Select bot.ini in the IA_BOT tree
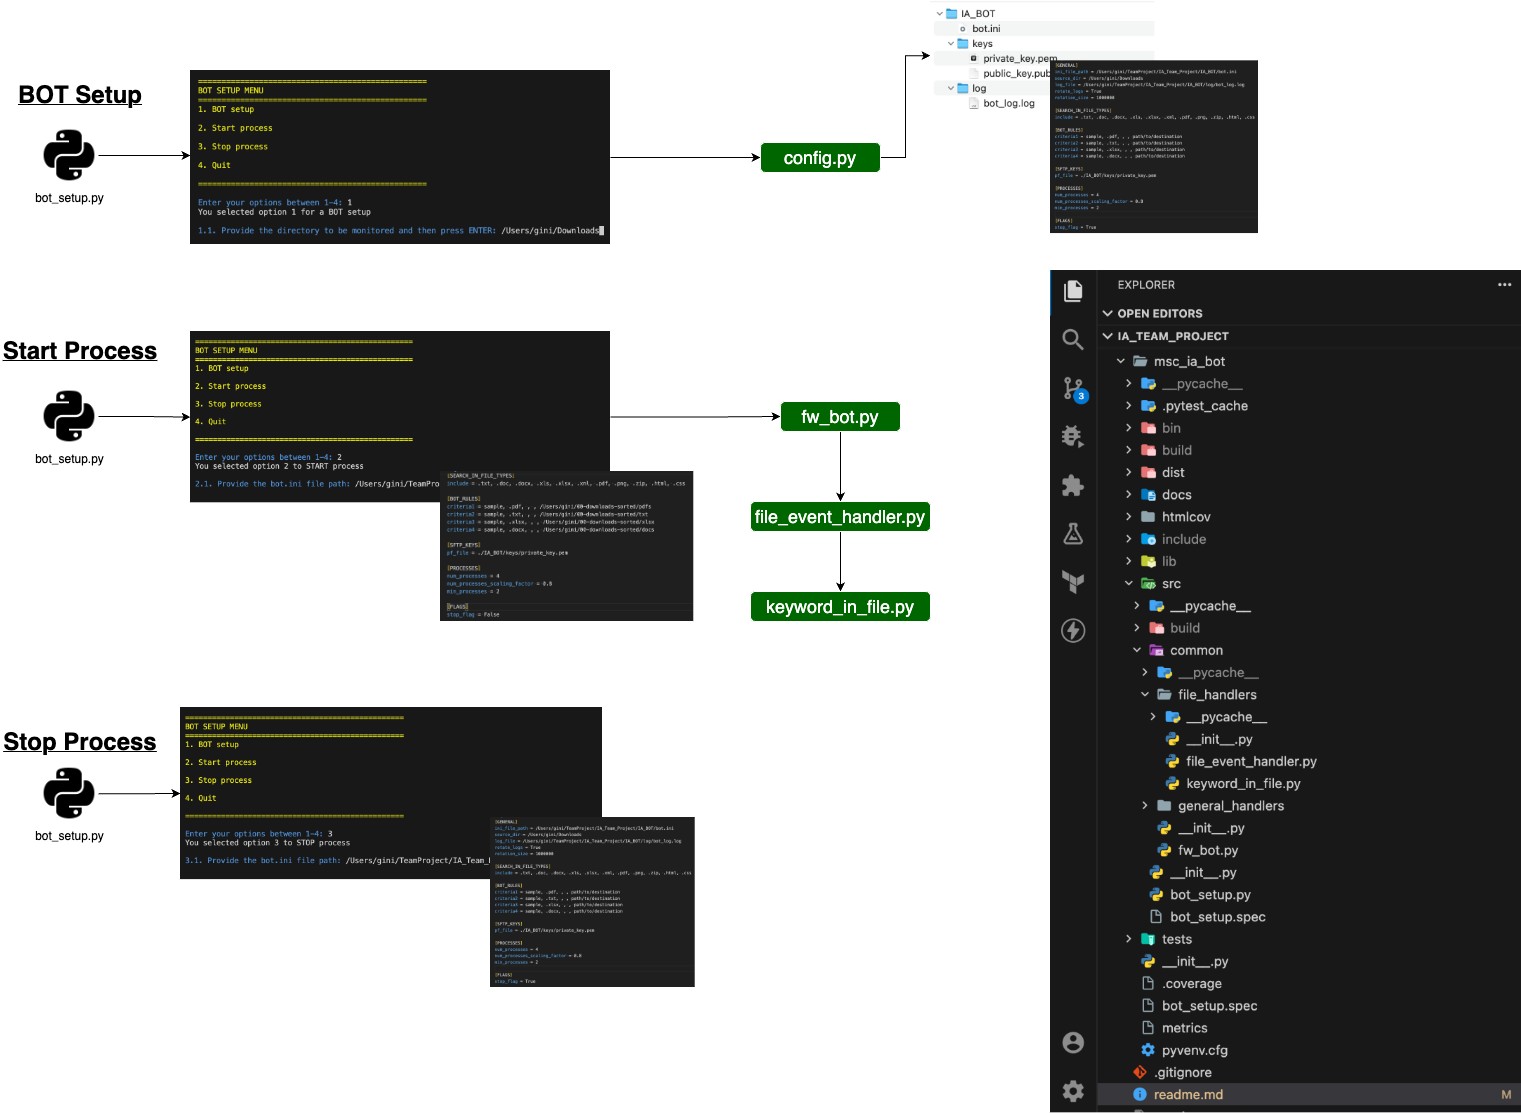Image resolution: width=1521 pixels, height=1113 pixels. pos(986,29)
